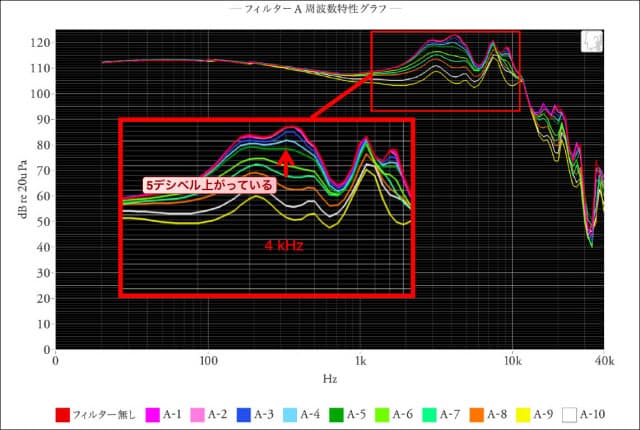Select the y-axis title dB re 20u Pa
Screen dimensions: 640x430
(x=23, y=189)
